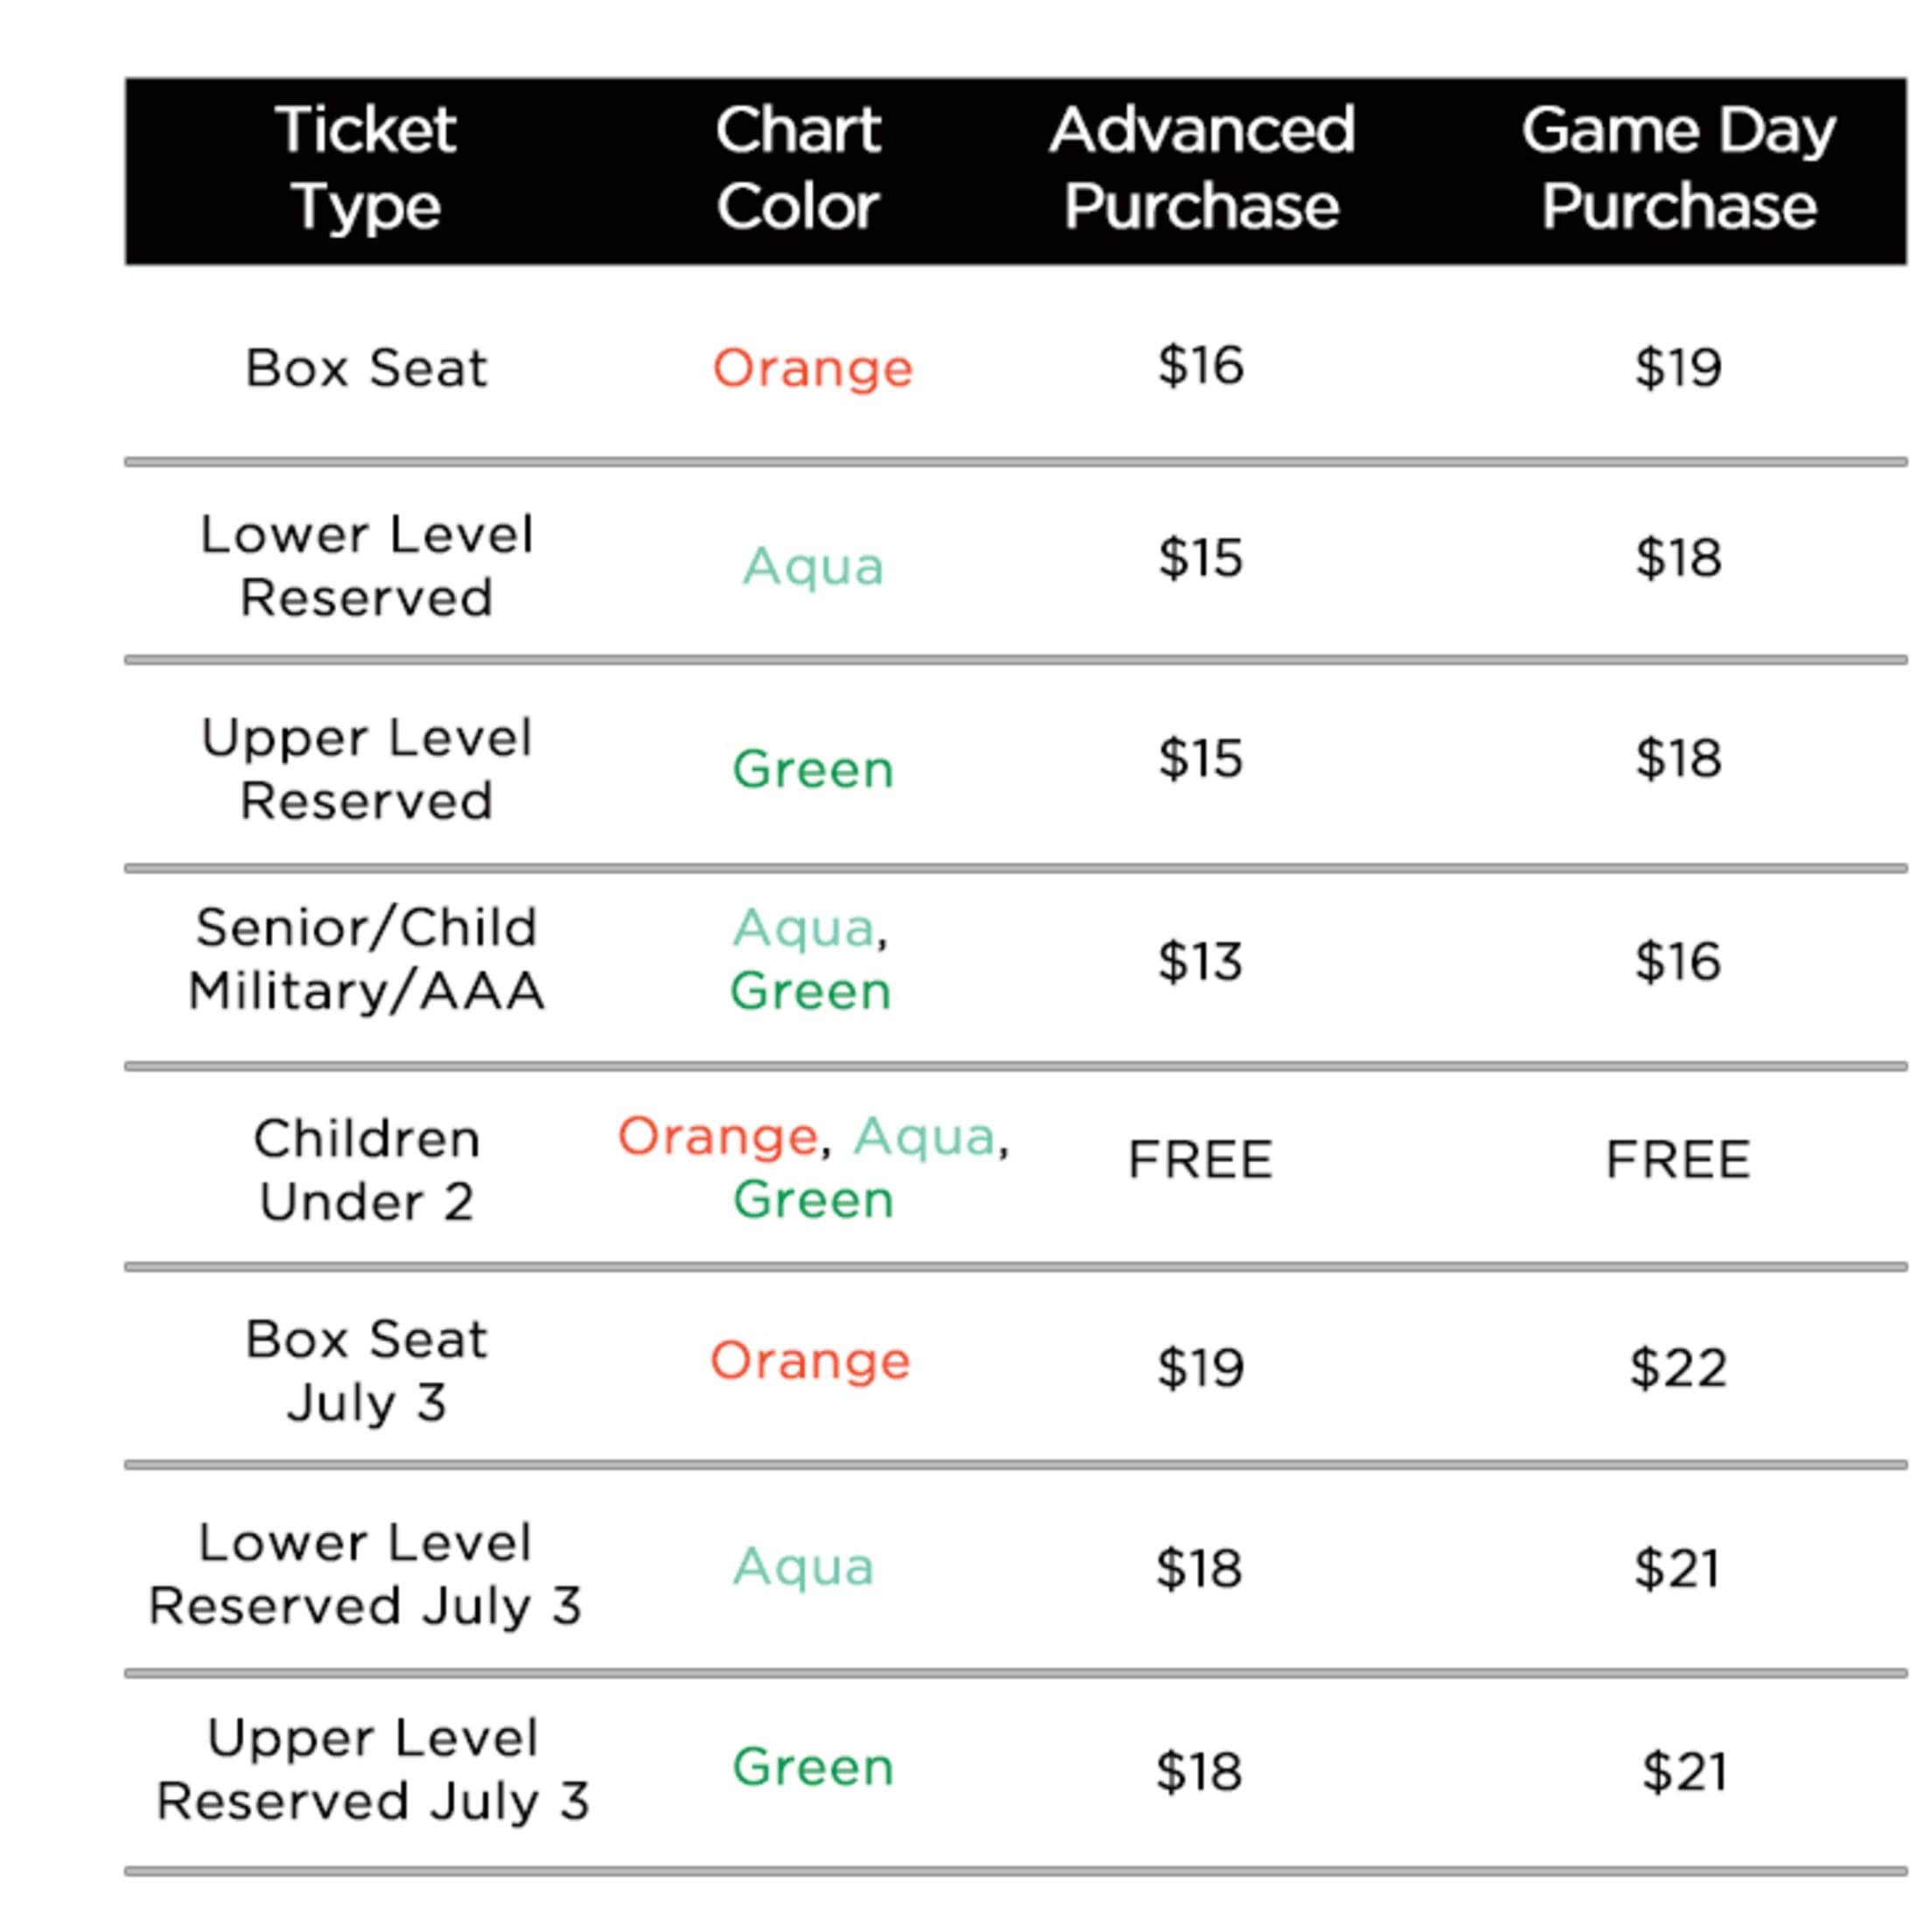Click the Orange color label for Box Seat
The image size is (1932, 1932).
coord(812,369)
